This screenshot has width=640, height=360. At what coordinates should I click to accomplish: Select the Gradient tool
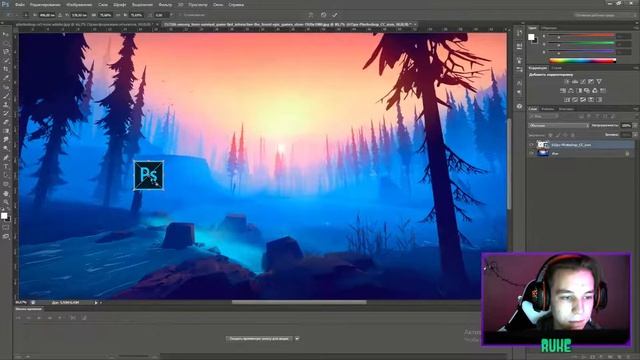(5, 131)
